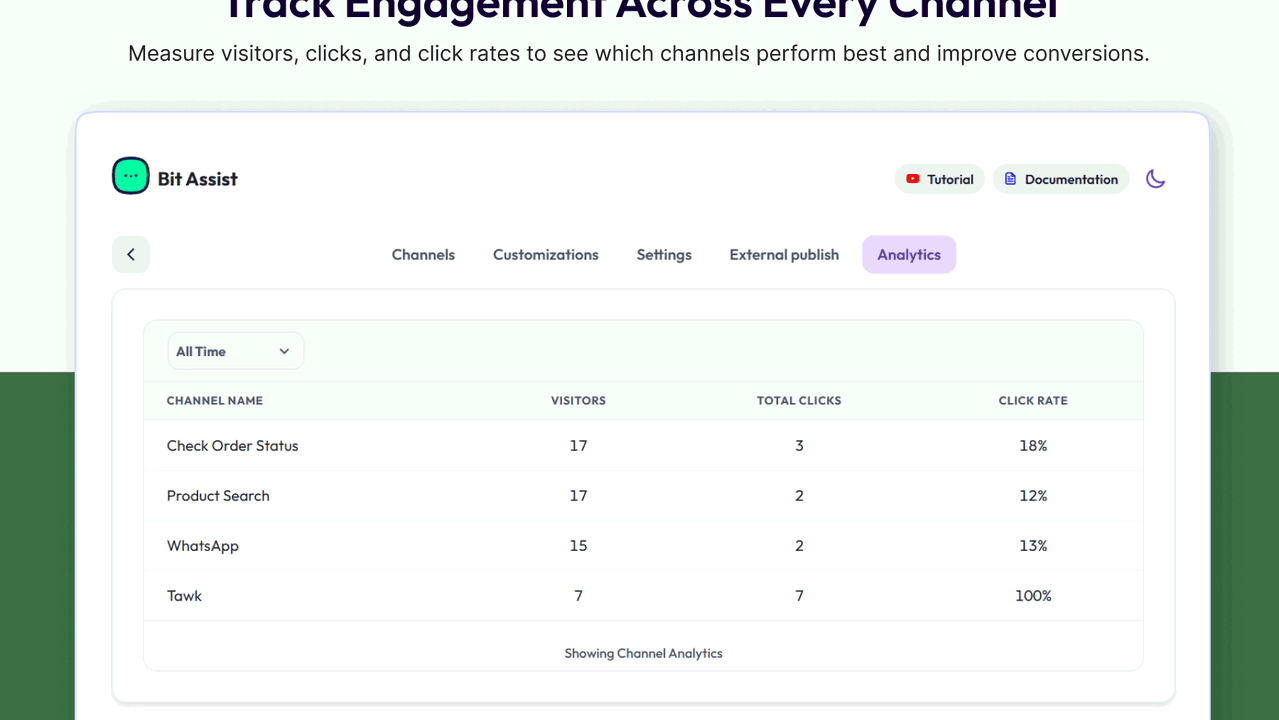Click the Bit Assist green logo icon
Image resolution: width=1279 pixels, height=720 pixels.
point(131,176)
